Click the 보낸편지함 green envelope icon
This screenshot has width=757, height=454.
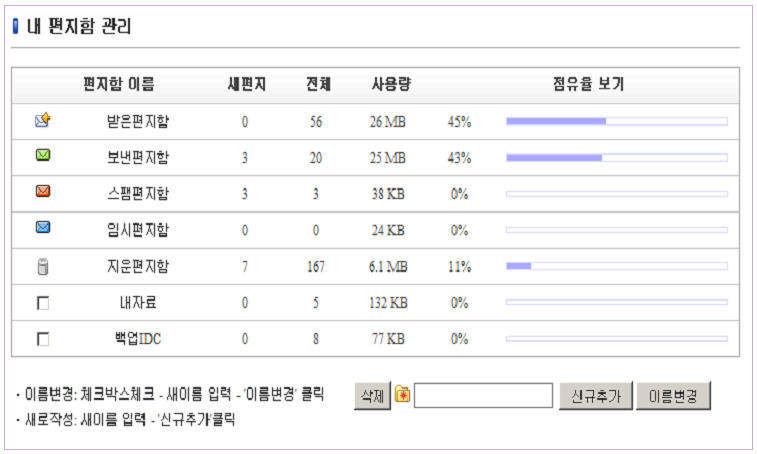[x=42, y=157]
